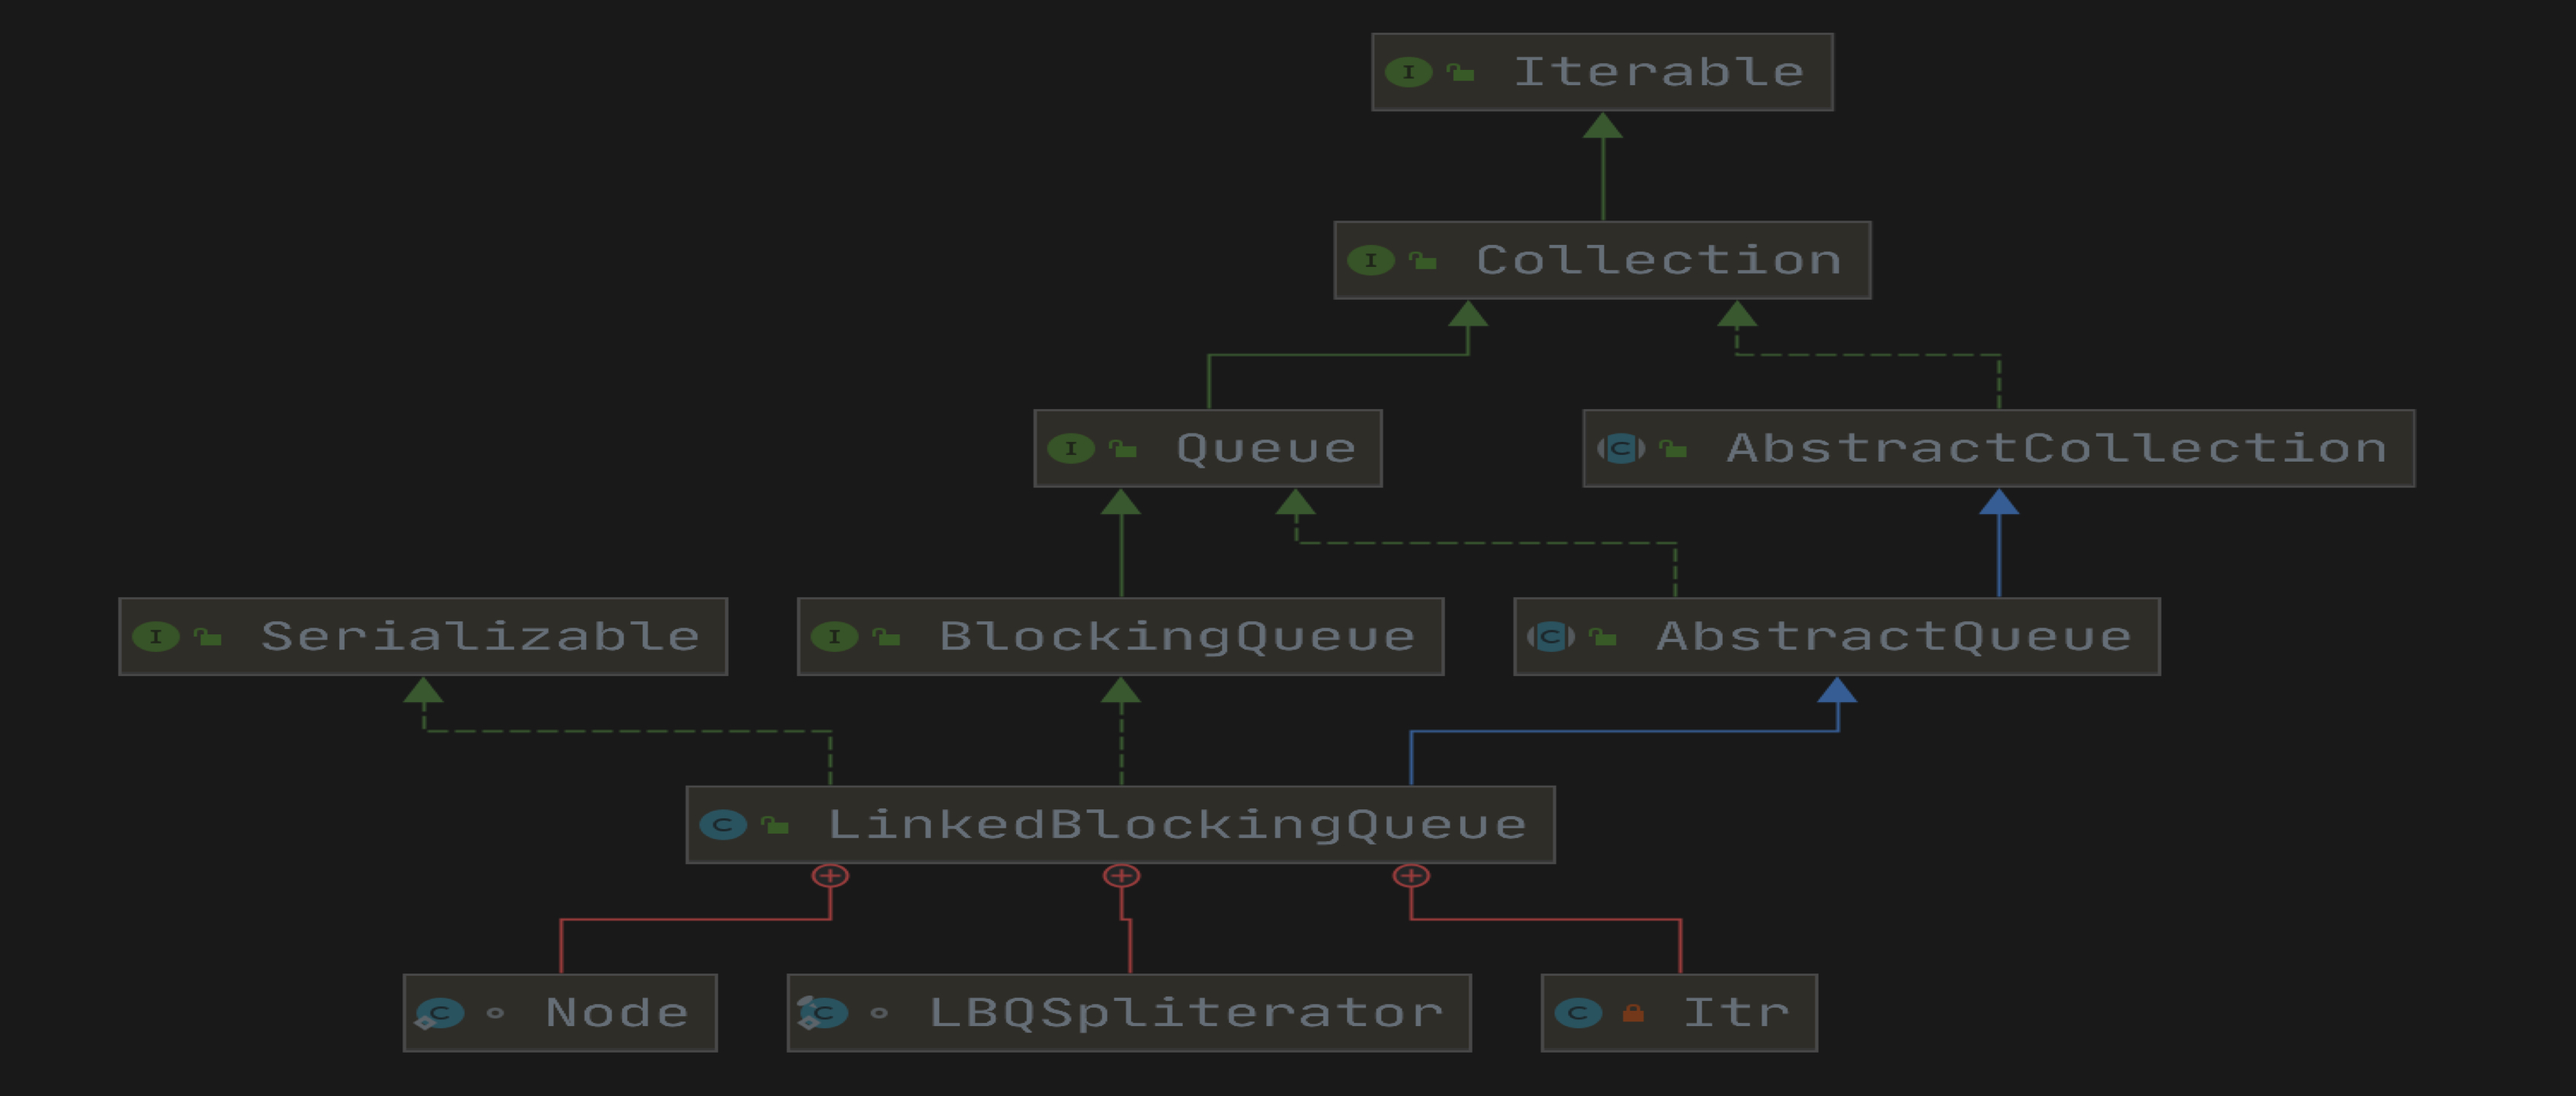This screenshot has height=1096, width=2576.
Task: Click the interface icon on BlockingQueue node
Action: [834, 637]
